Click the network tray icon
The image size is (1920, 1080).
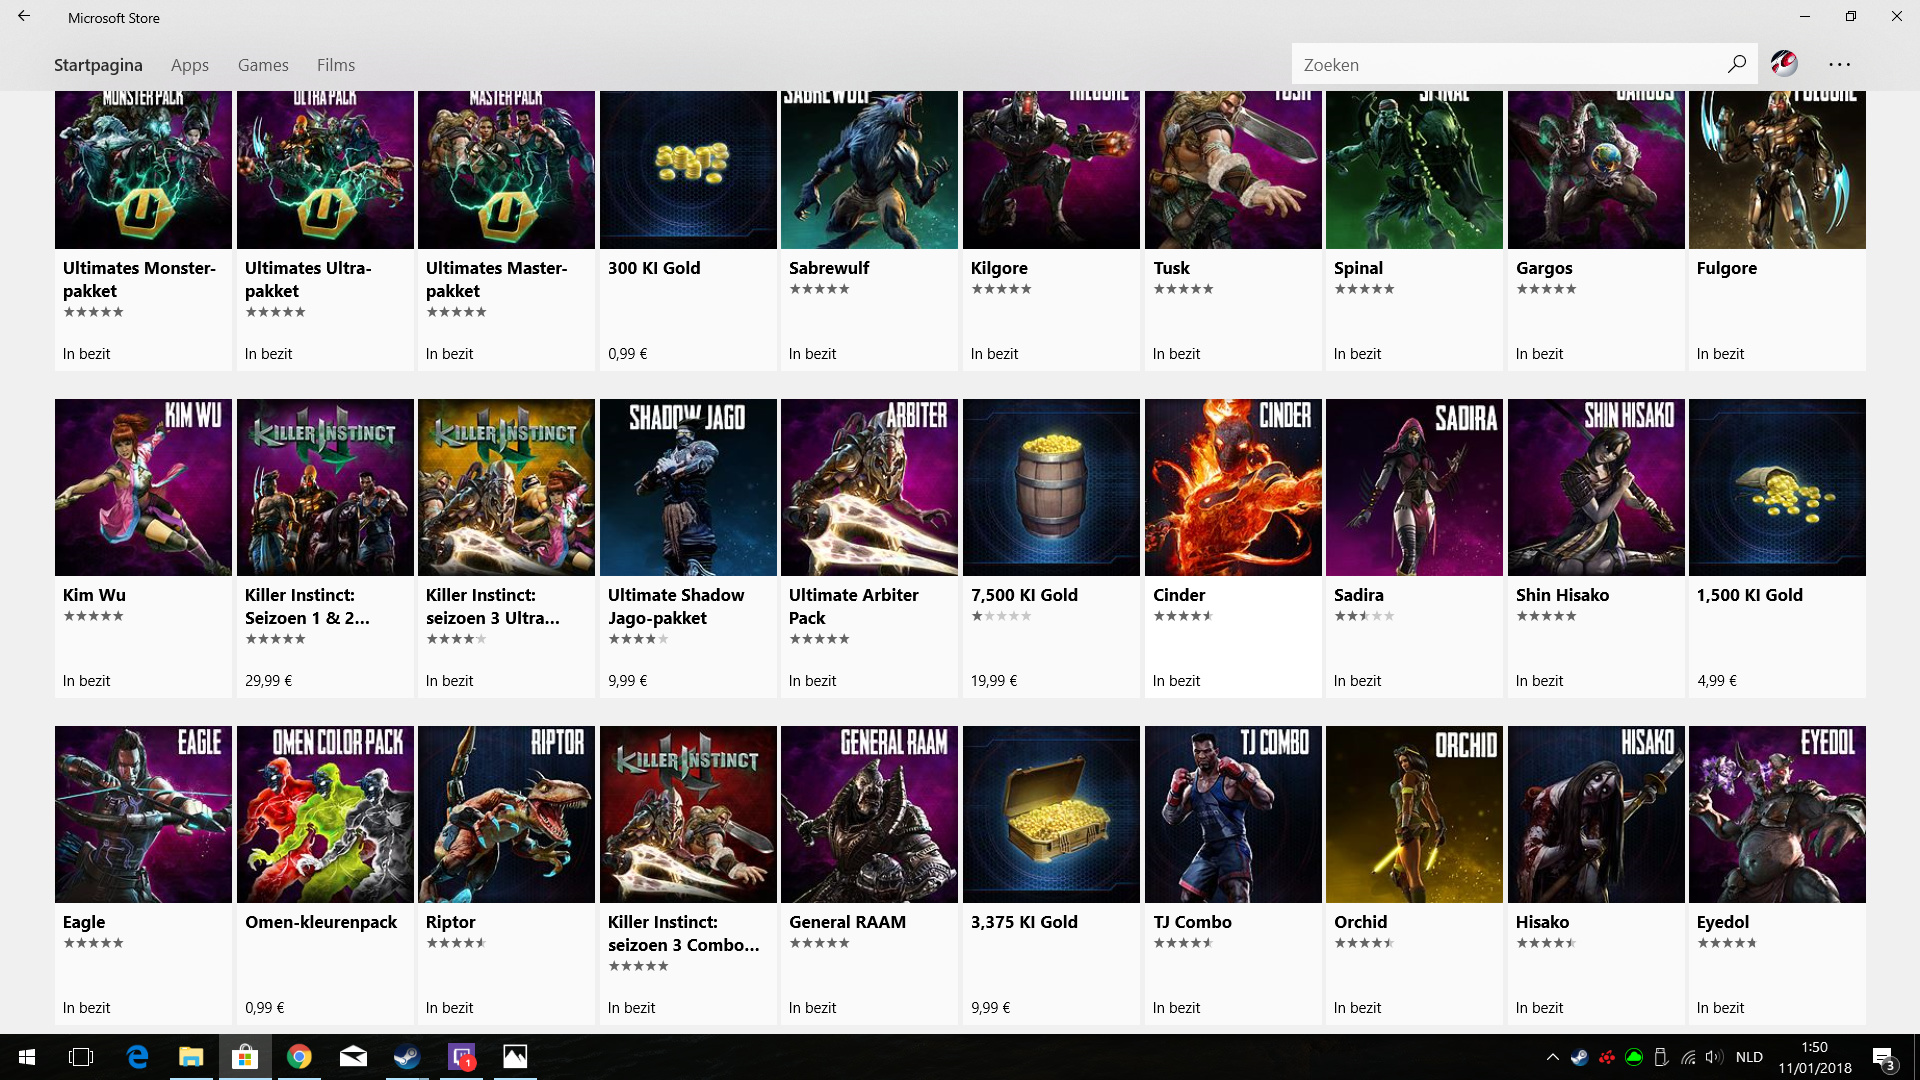pyautogui.click(x=1688, y=1057)
